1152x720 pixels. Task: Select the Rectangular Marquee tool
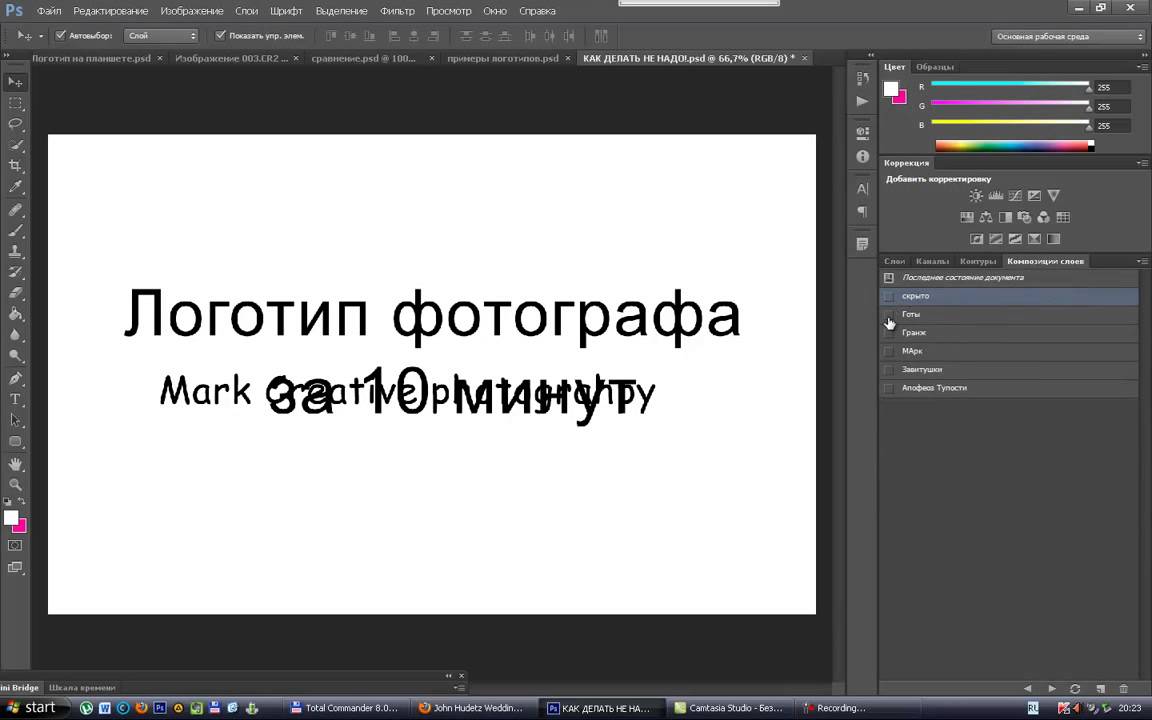15,103
